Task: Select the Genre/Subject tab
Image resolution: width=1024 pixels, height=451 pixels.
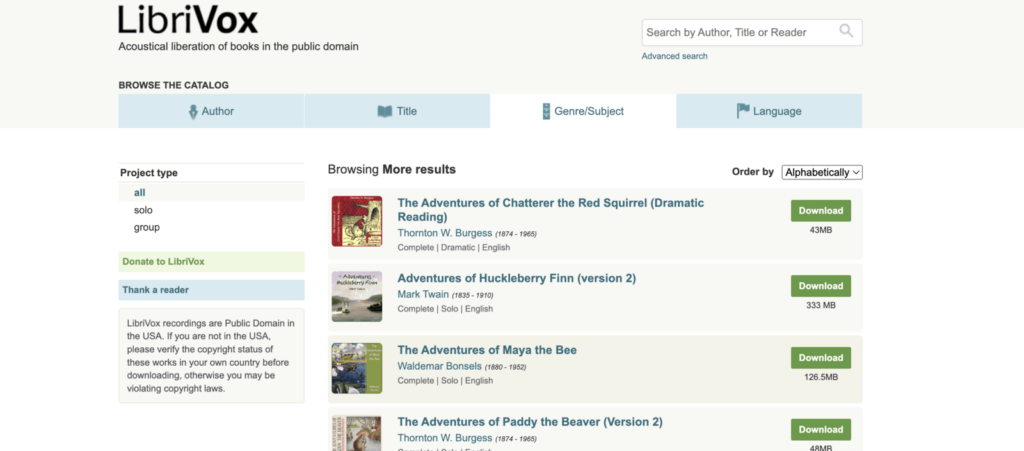Action: (583, 111)
